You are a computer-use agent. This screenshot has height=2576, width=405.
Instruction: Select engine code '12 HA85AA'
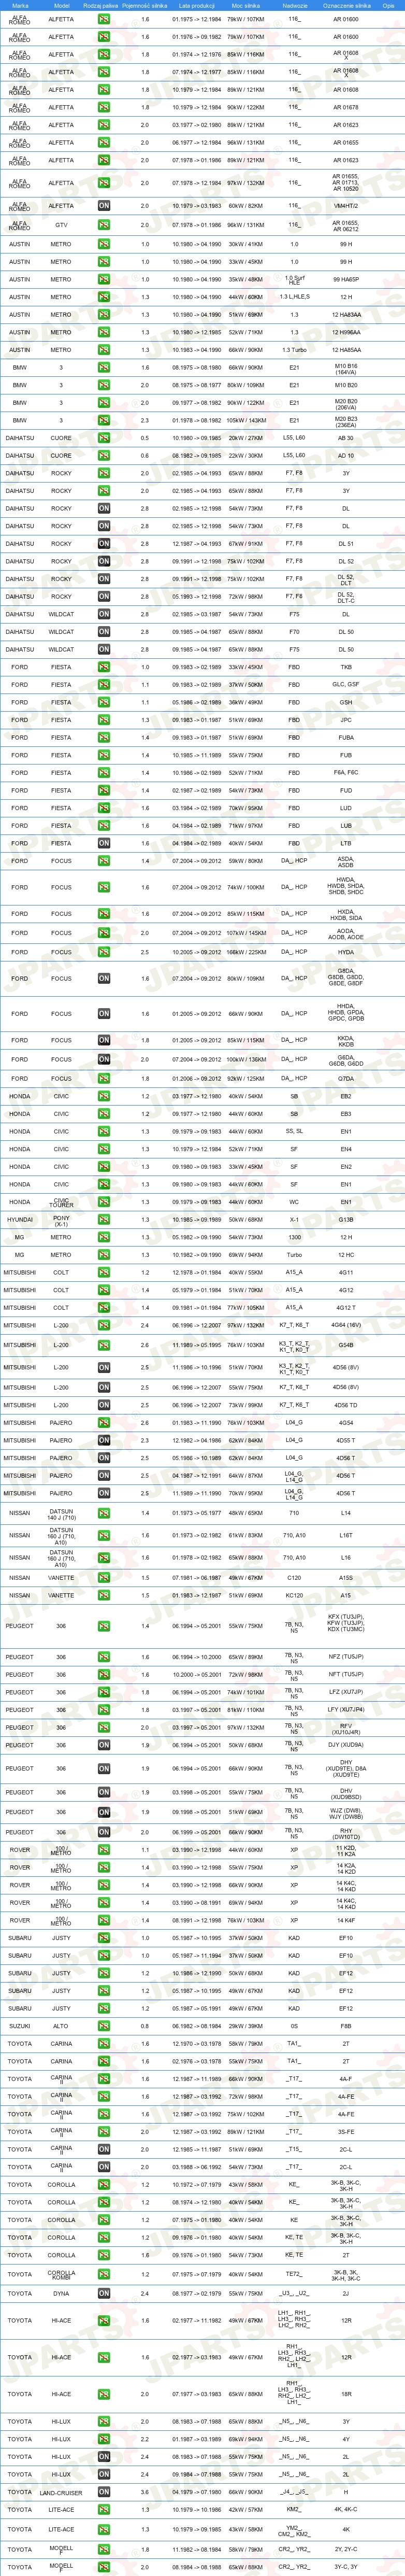tap(346, 350)
